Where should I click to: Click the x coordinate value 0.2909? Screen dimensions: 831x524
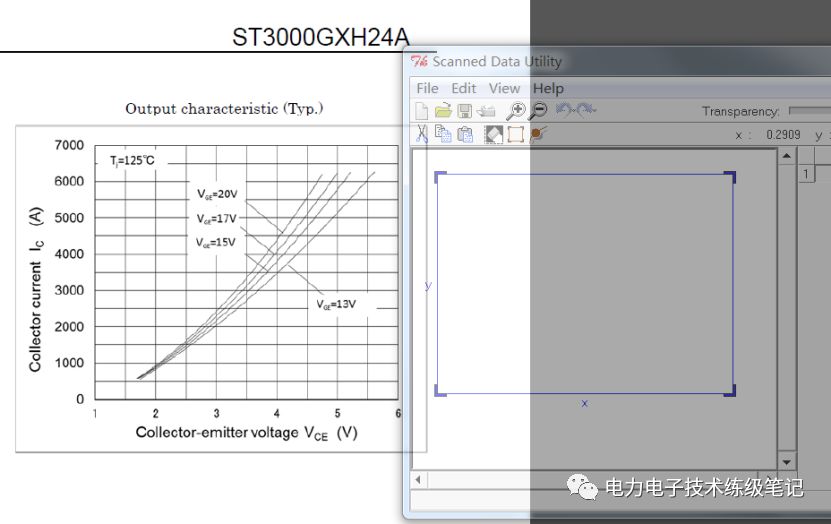point(783,135)
